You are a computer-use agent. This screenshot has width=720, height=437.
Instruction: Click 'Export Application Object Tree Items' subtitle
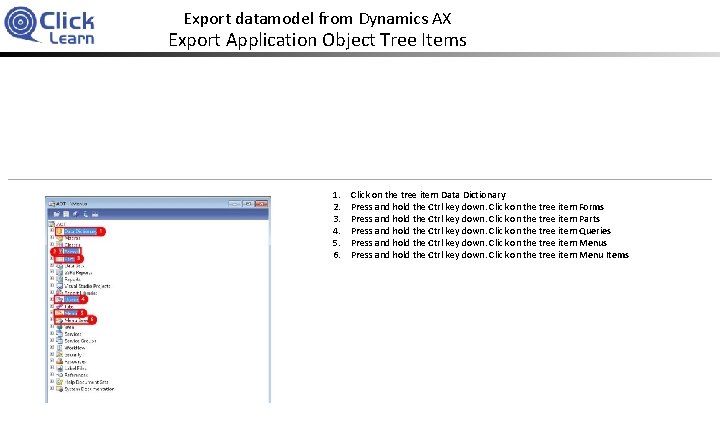coord(318,40)
